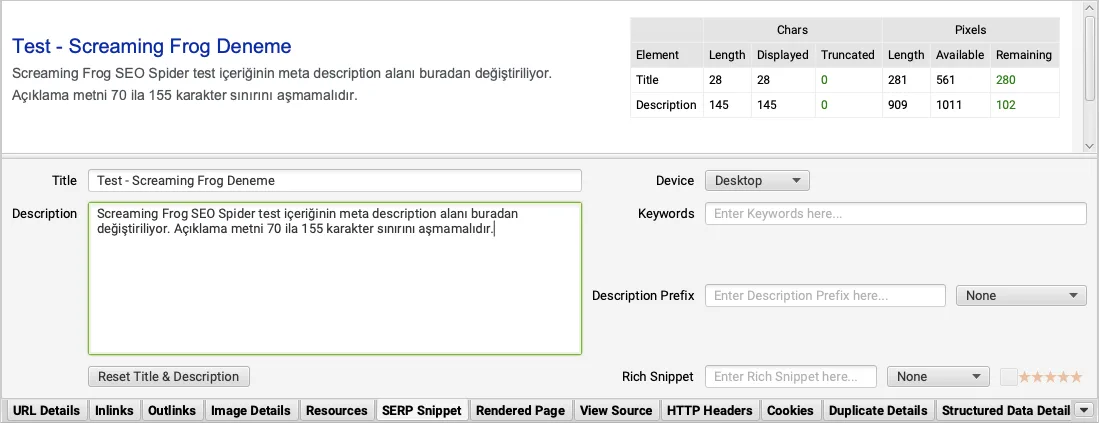
Task: Focus the Rich Snippet input field
Action: click(x=791, y=377)
